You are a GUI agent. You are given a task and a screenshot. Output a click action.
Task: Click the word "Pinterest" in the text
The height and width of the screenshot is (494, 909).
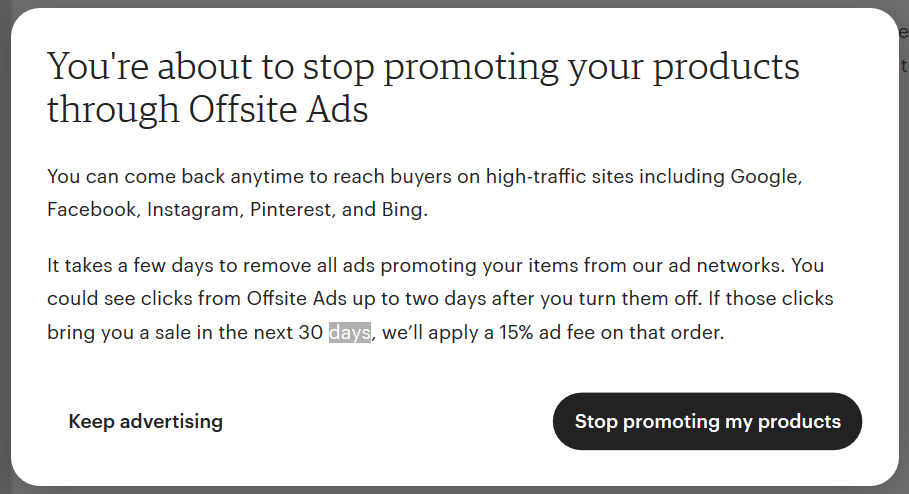[x=290, y=209]
